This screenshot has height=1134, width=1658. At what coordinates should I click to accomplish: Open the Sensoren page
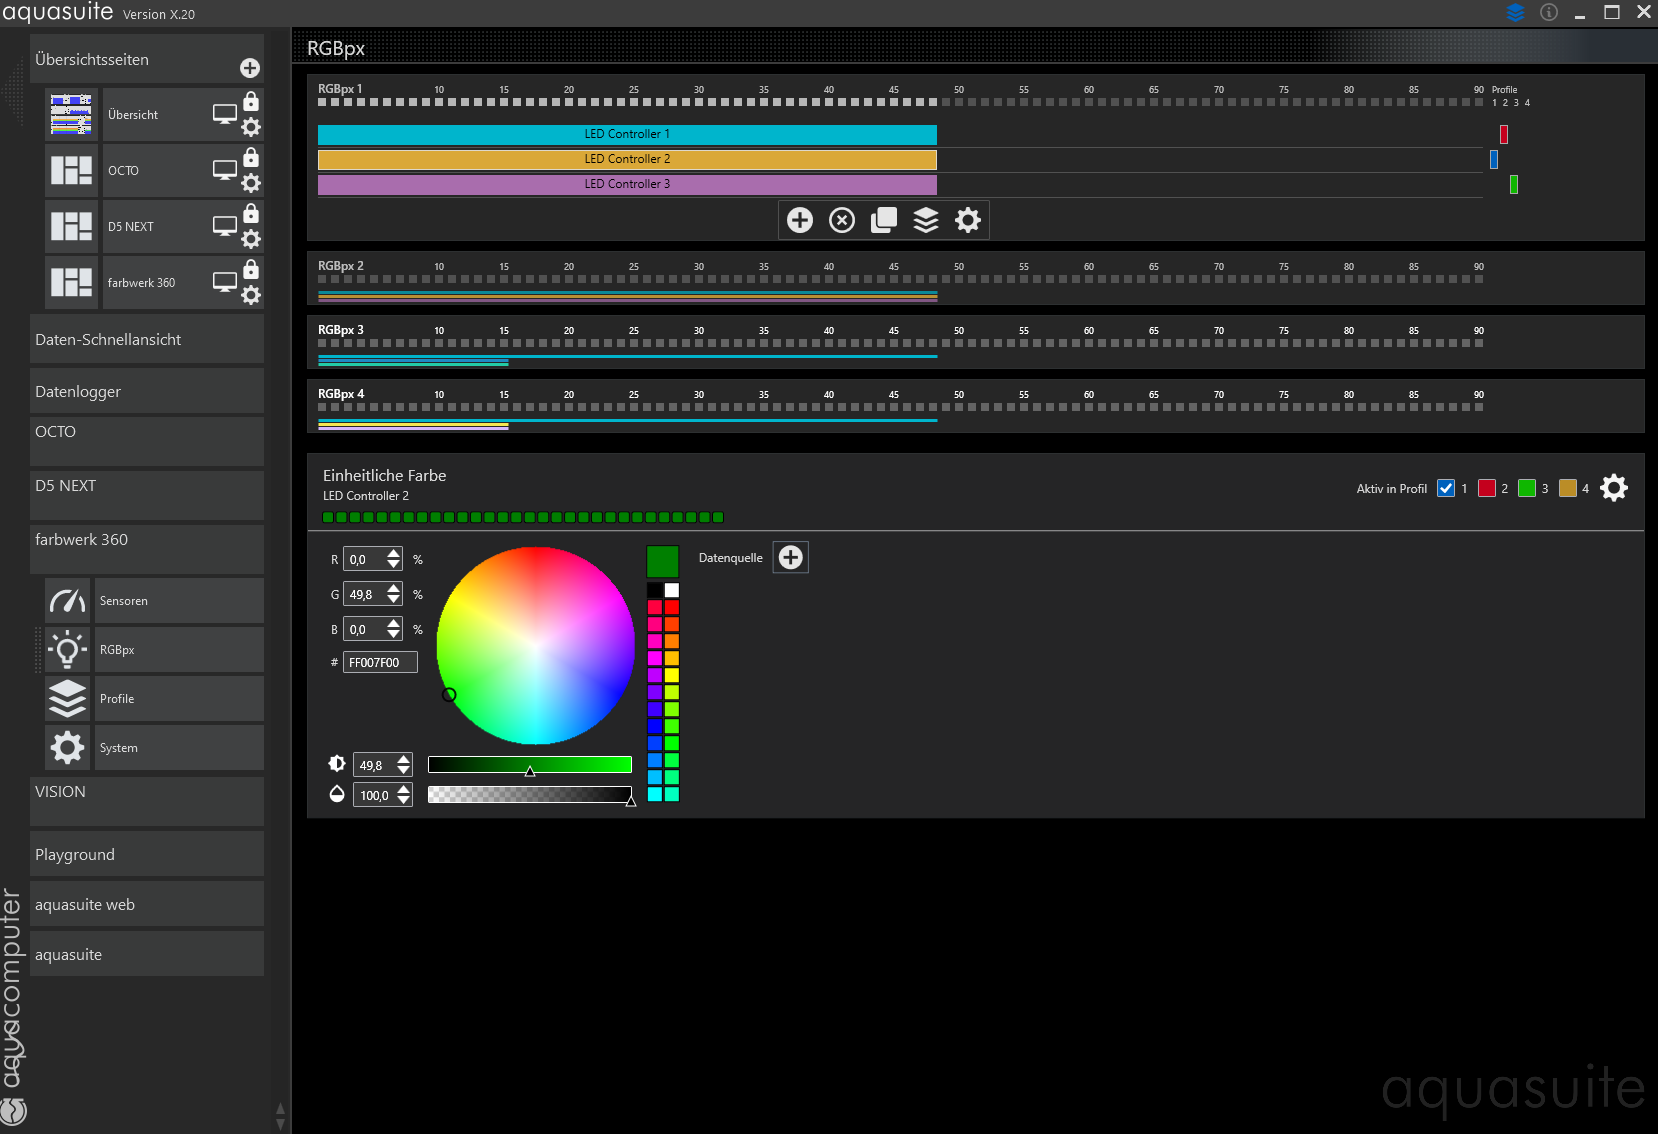[x=178, y=601]
